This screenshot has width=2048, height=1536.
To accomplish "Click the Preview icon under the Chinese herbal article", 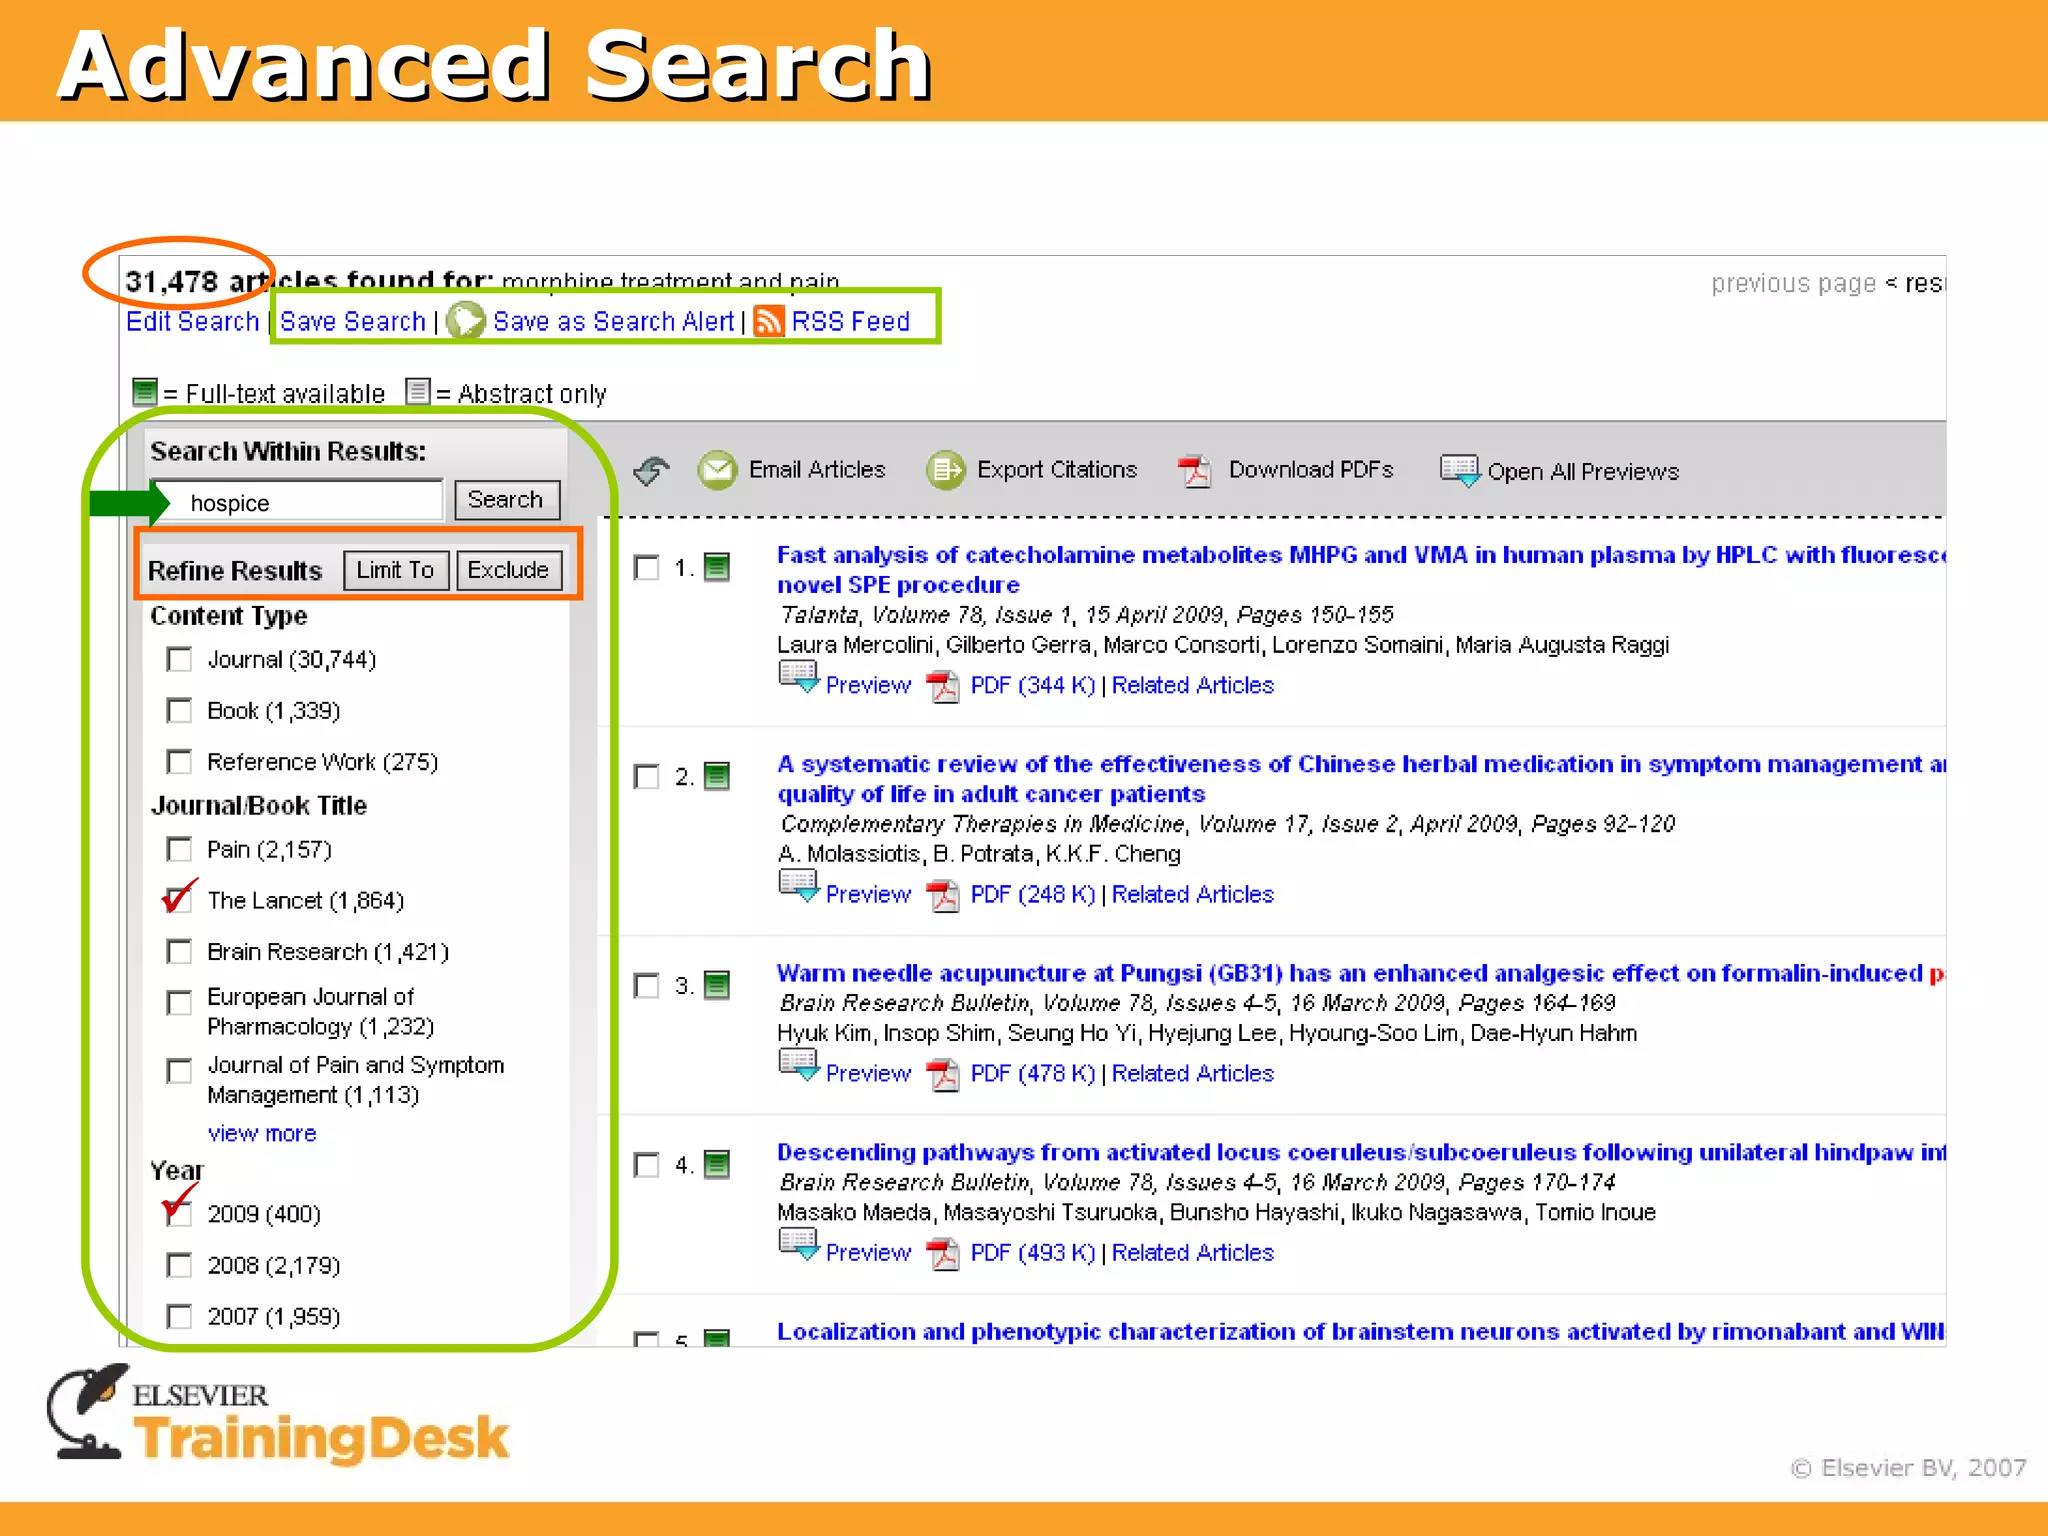I will (799, 886).
